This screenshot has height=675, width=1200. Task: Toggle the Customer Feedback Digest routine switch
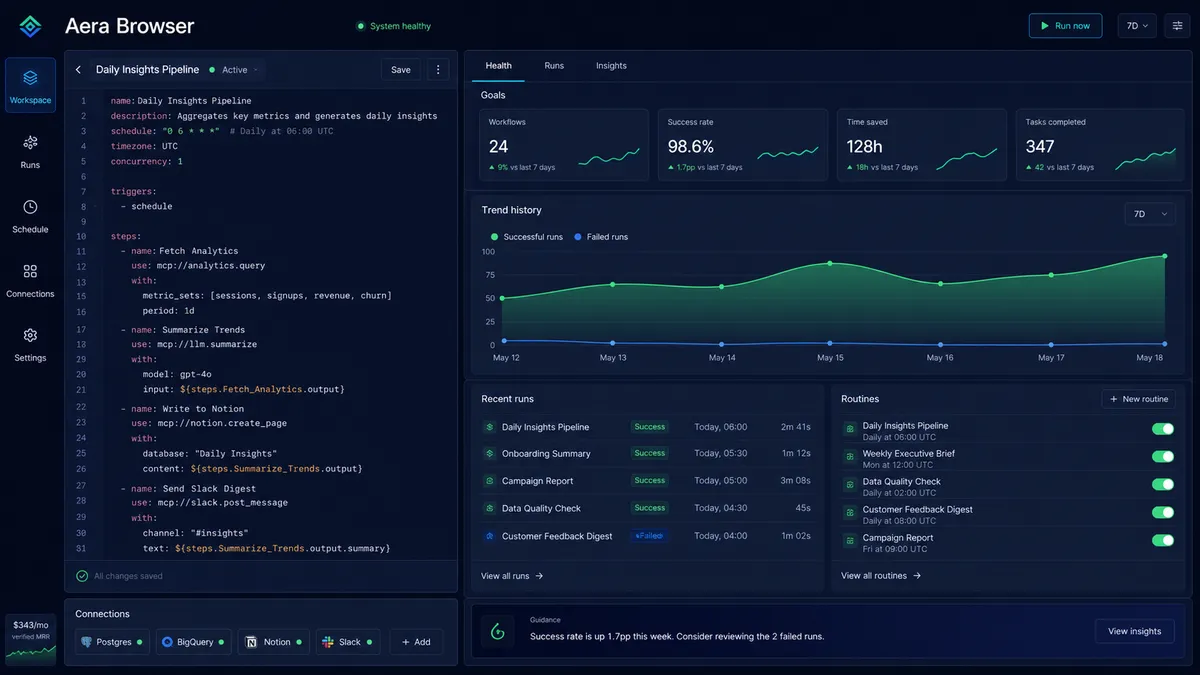[x=1163, y=513]
